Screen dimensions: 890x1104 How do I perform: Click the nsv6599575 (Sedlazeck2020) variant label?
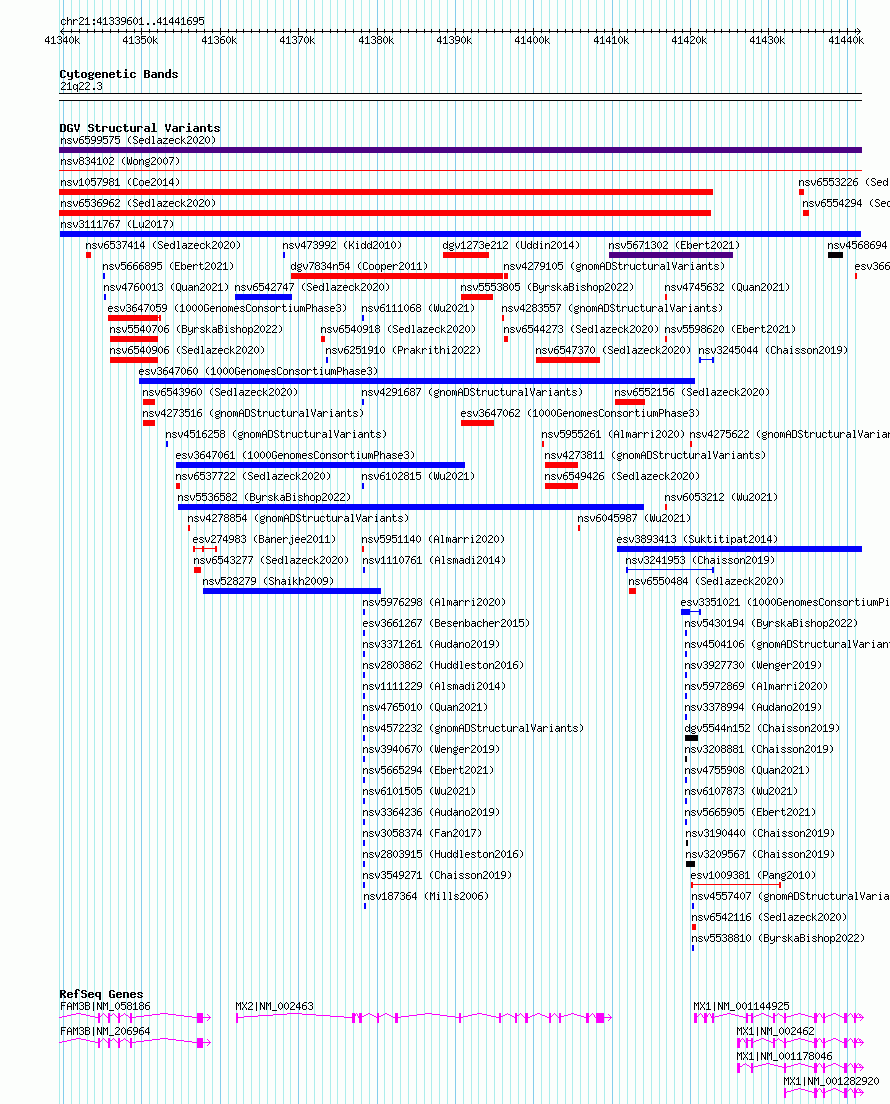point(138,140)
